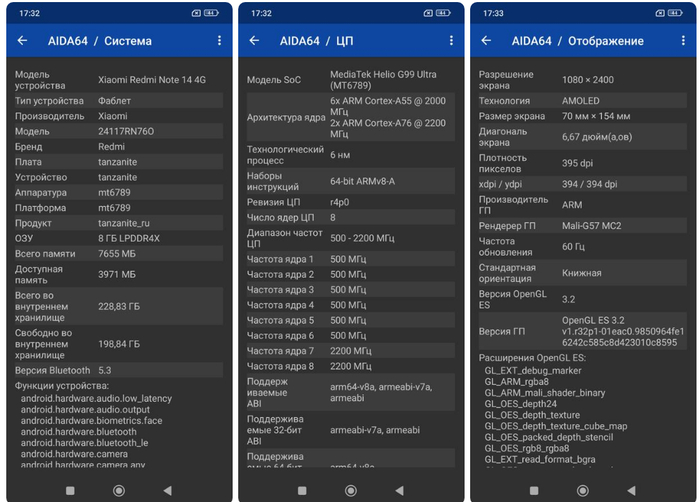Open three-dot menu on Отображение screen
Viewport: 700px width, 502px height.
coord(683,41)
